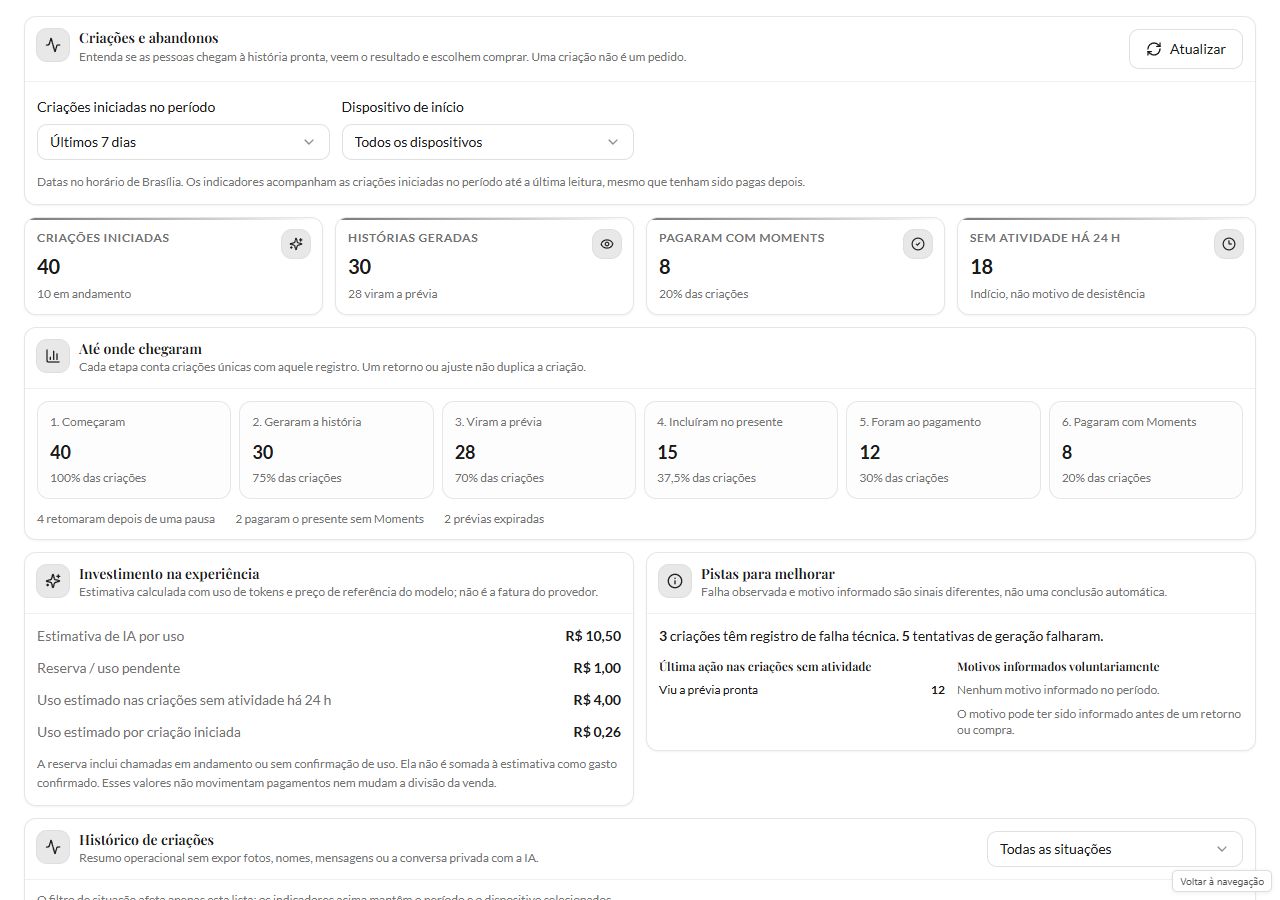Click the pulse icon beside Criações e abandonos
The height and width of the screenshot is (900, 1280).
pos(53,46)
